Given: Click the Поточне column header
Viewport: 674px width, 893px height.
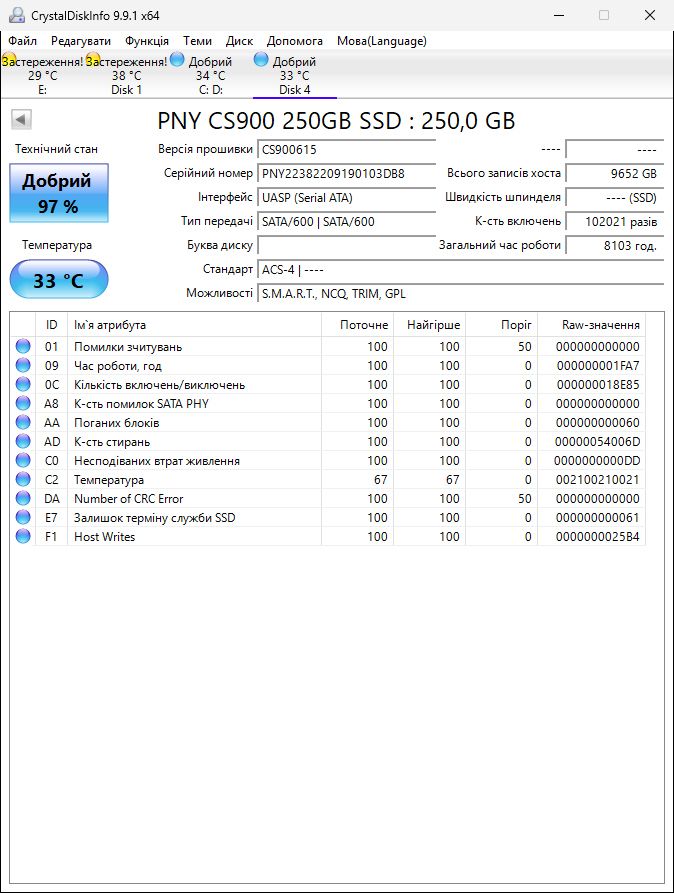Looking at the screenshot, I should [x=357, y=325].
